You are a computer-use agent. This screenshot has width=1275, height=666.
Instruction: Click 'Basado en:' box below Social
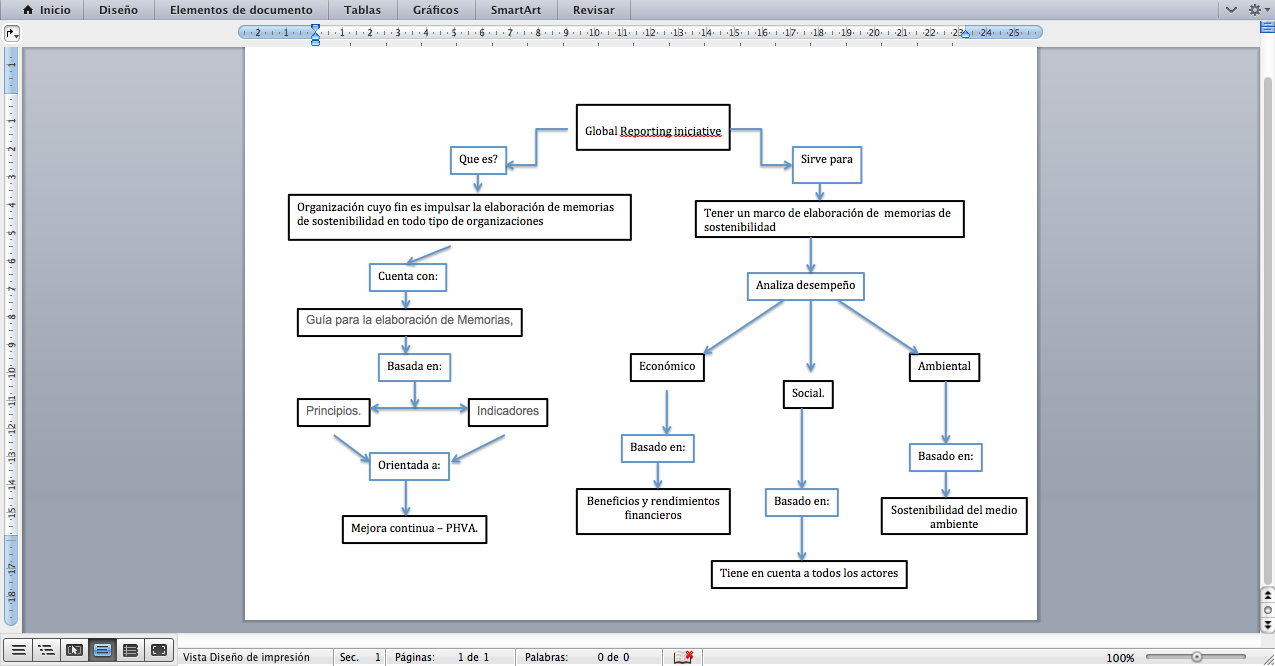(801, 502)
